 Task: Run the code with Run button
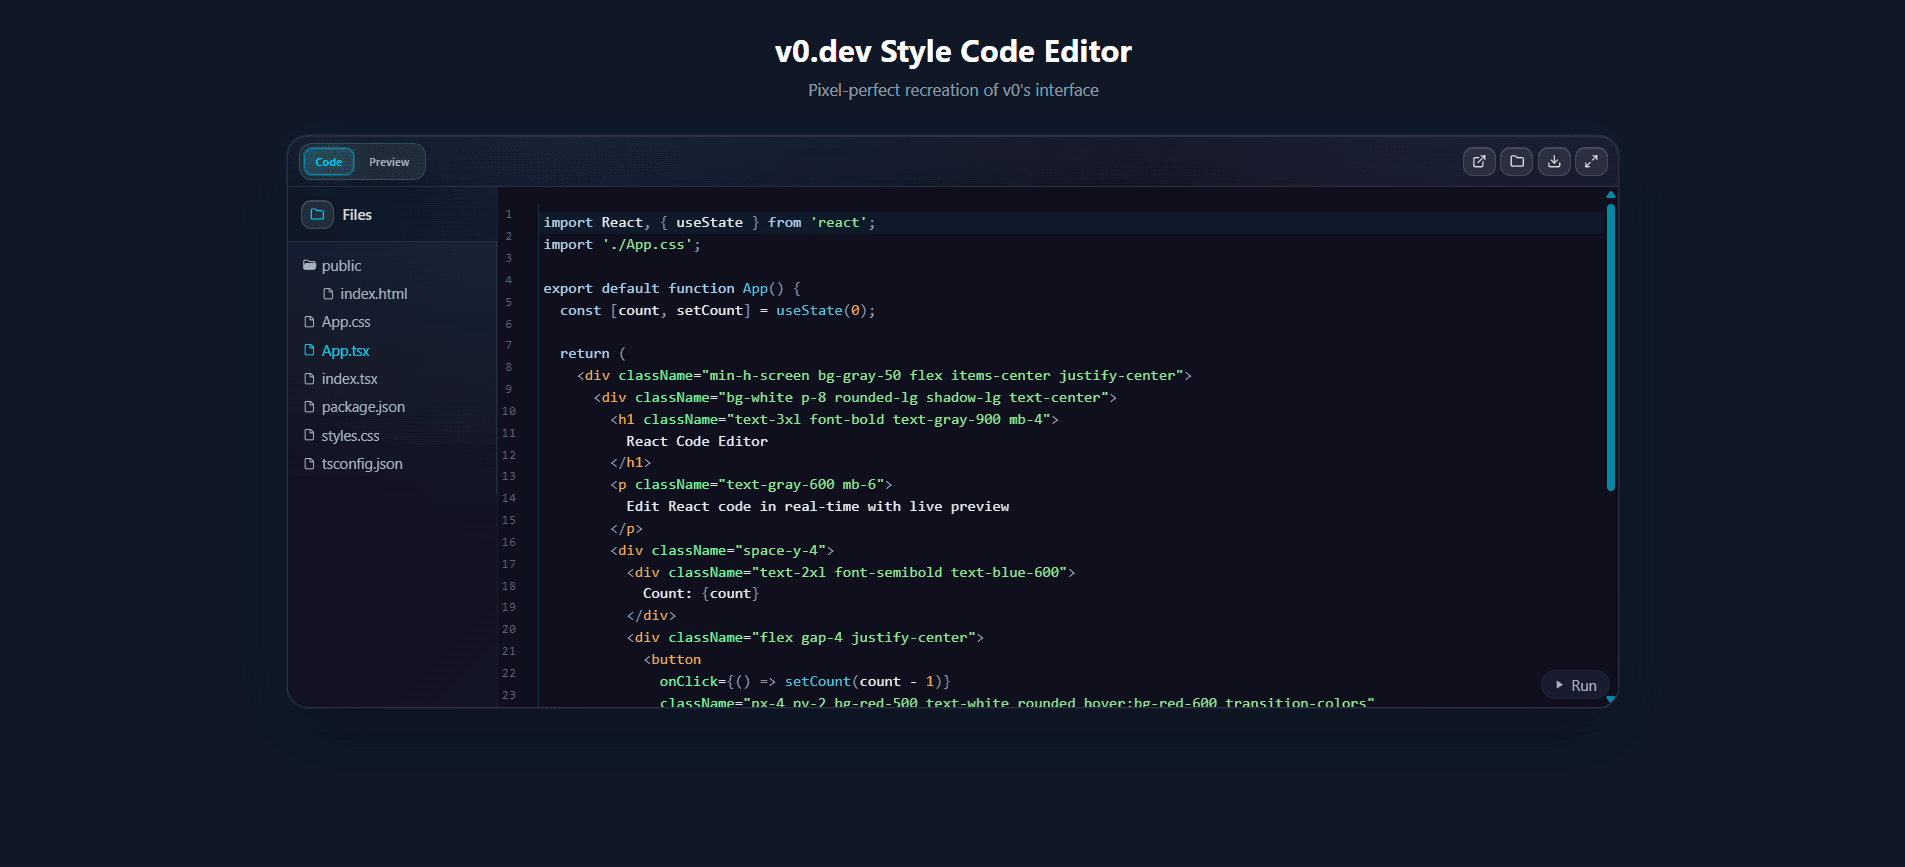[1576, 685]
